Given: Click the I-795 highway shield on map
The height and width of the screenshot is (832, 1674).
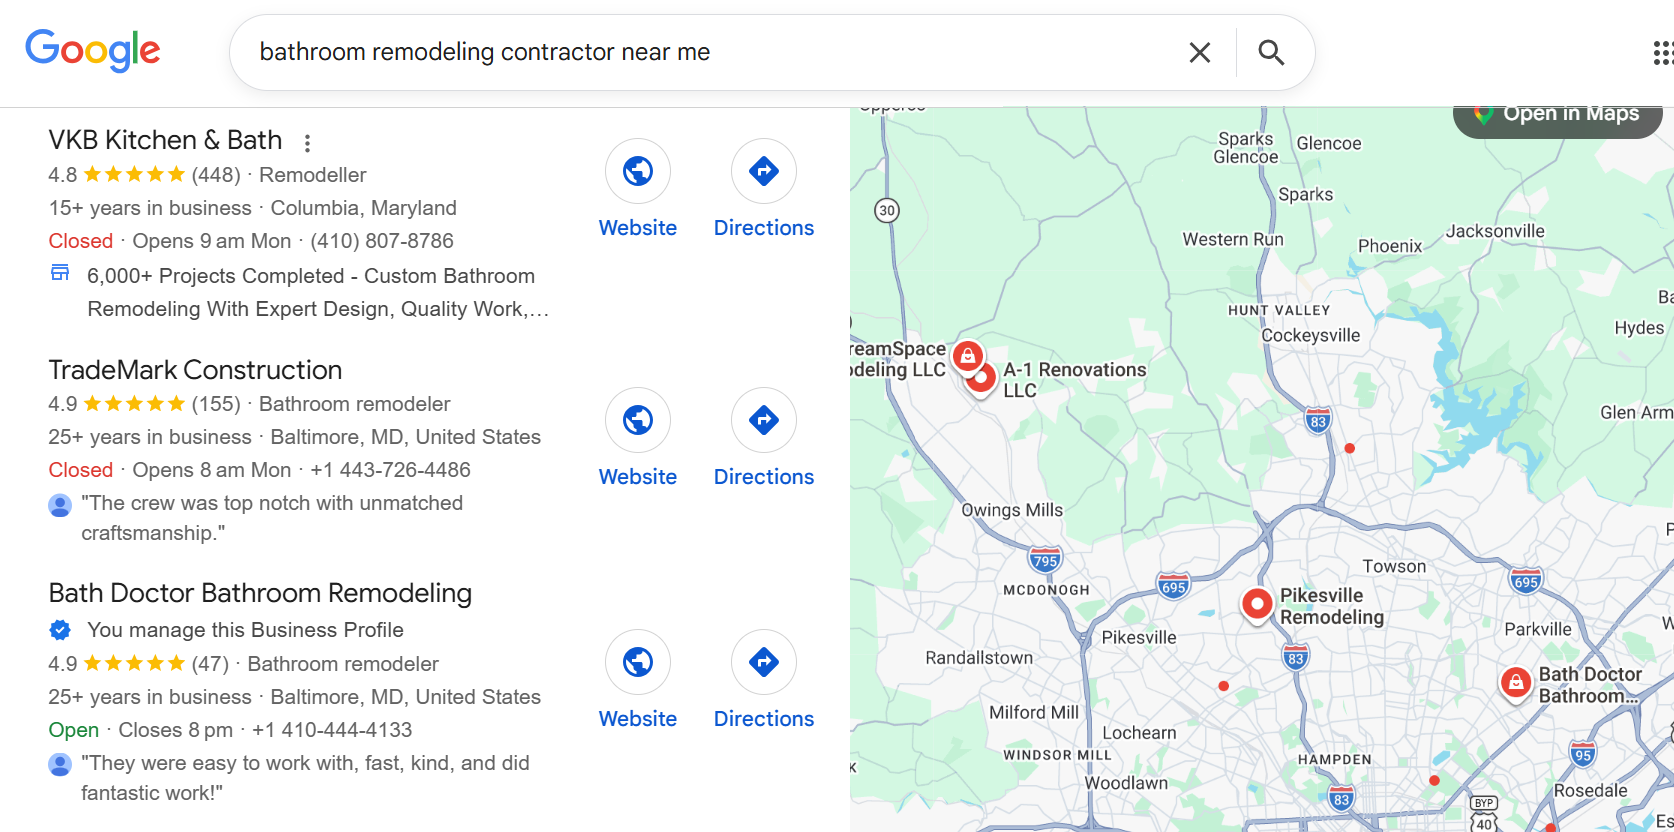Looking at the screenshot, I should click(x=1045, y=560).
